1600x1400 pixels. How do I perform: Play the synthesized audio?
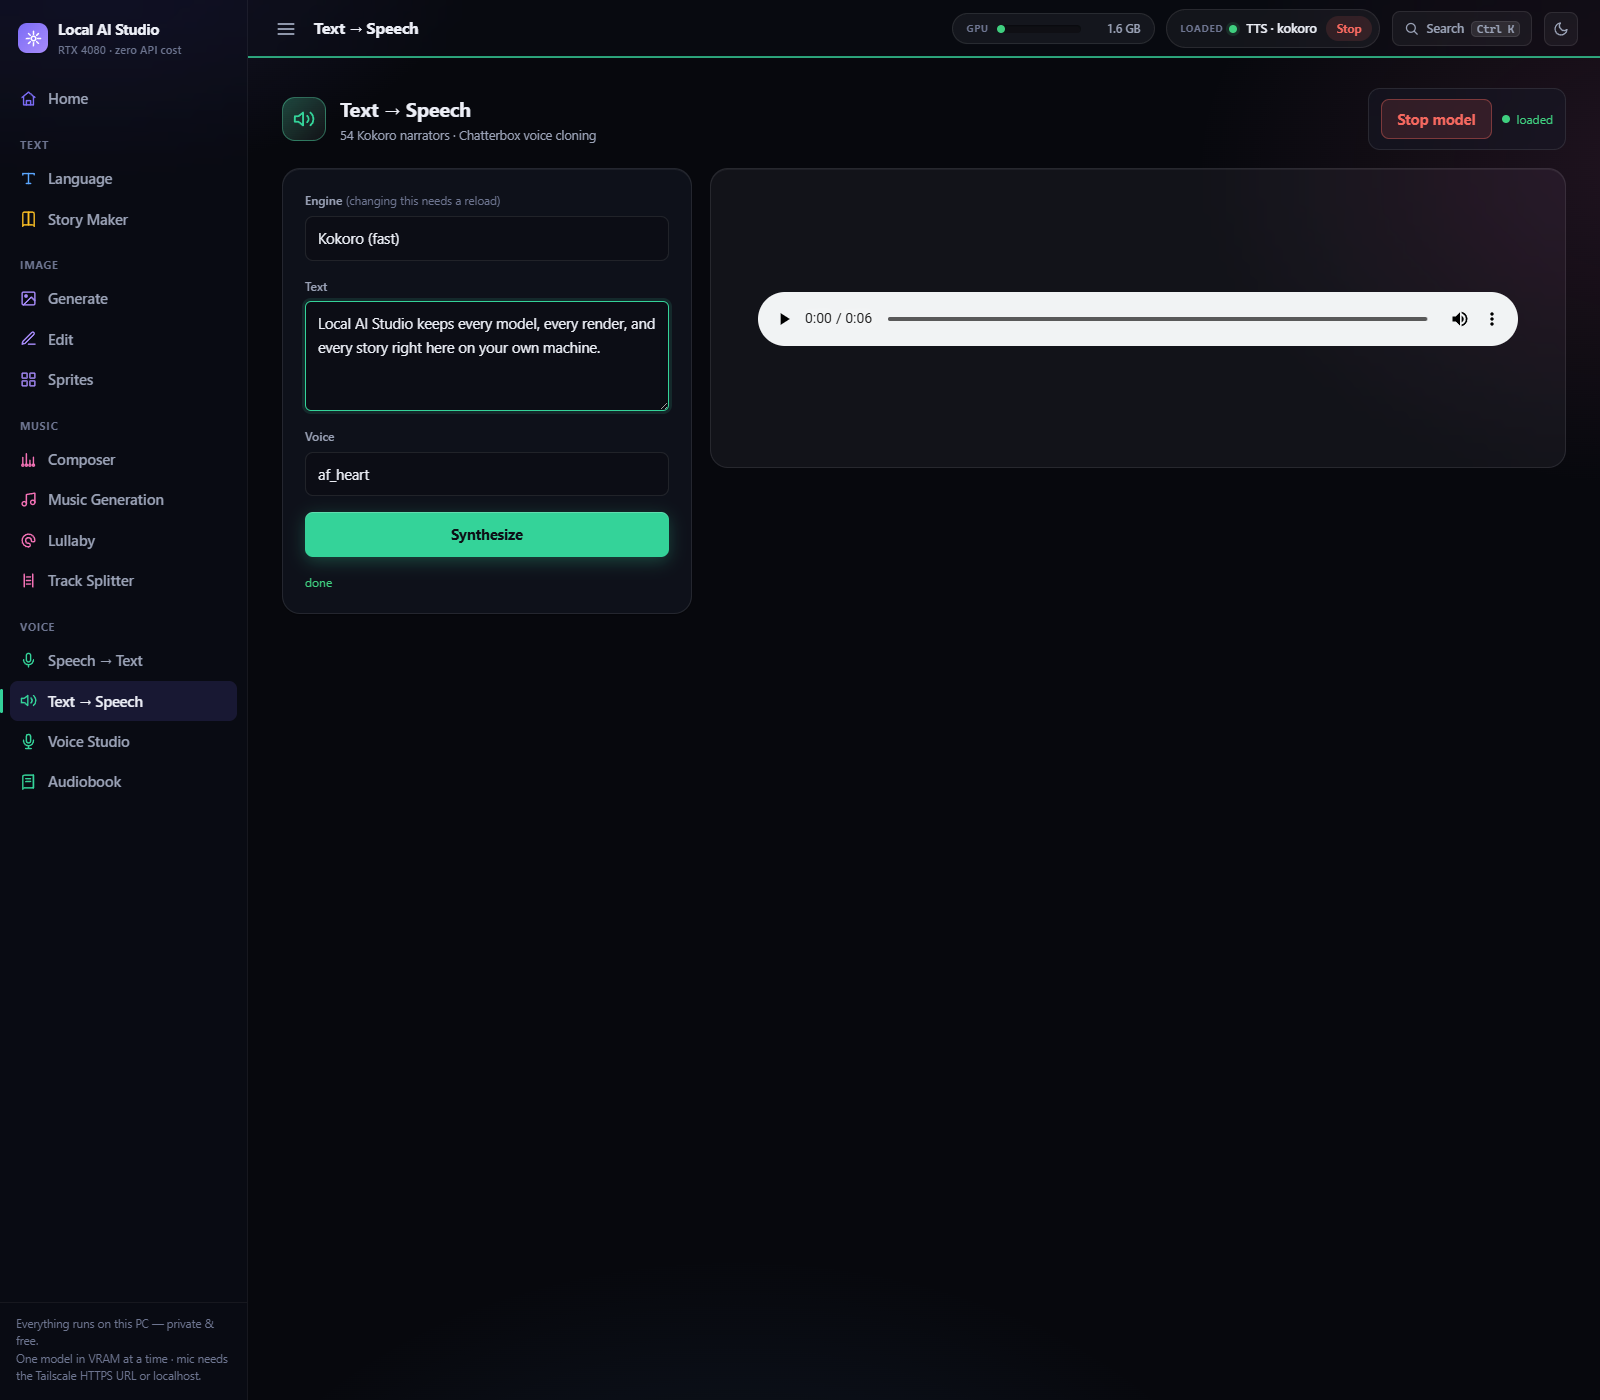(784, 319)
